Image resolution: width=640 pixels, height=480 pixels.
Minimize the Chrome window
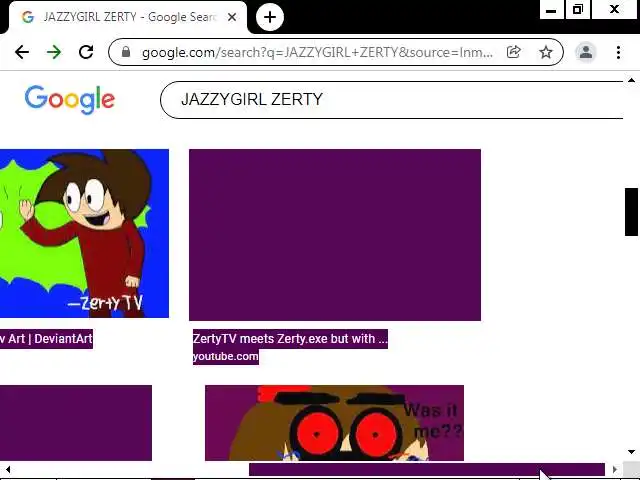[x=551, y=10]
